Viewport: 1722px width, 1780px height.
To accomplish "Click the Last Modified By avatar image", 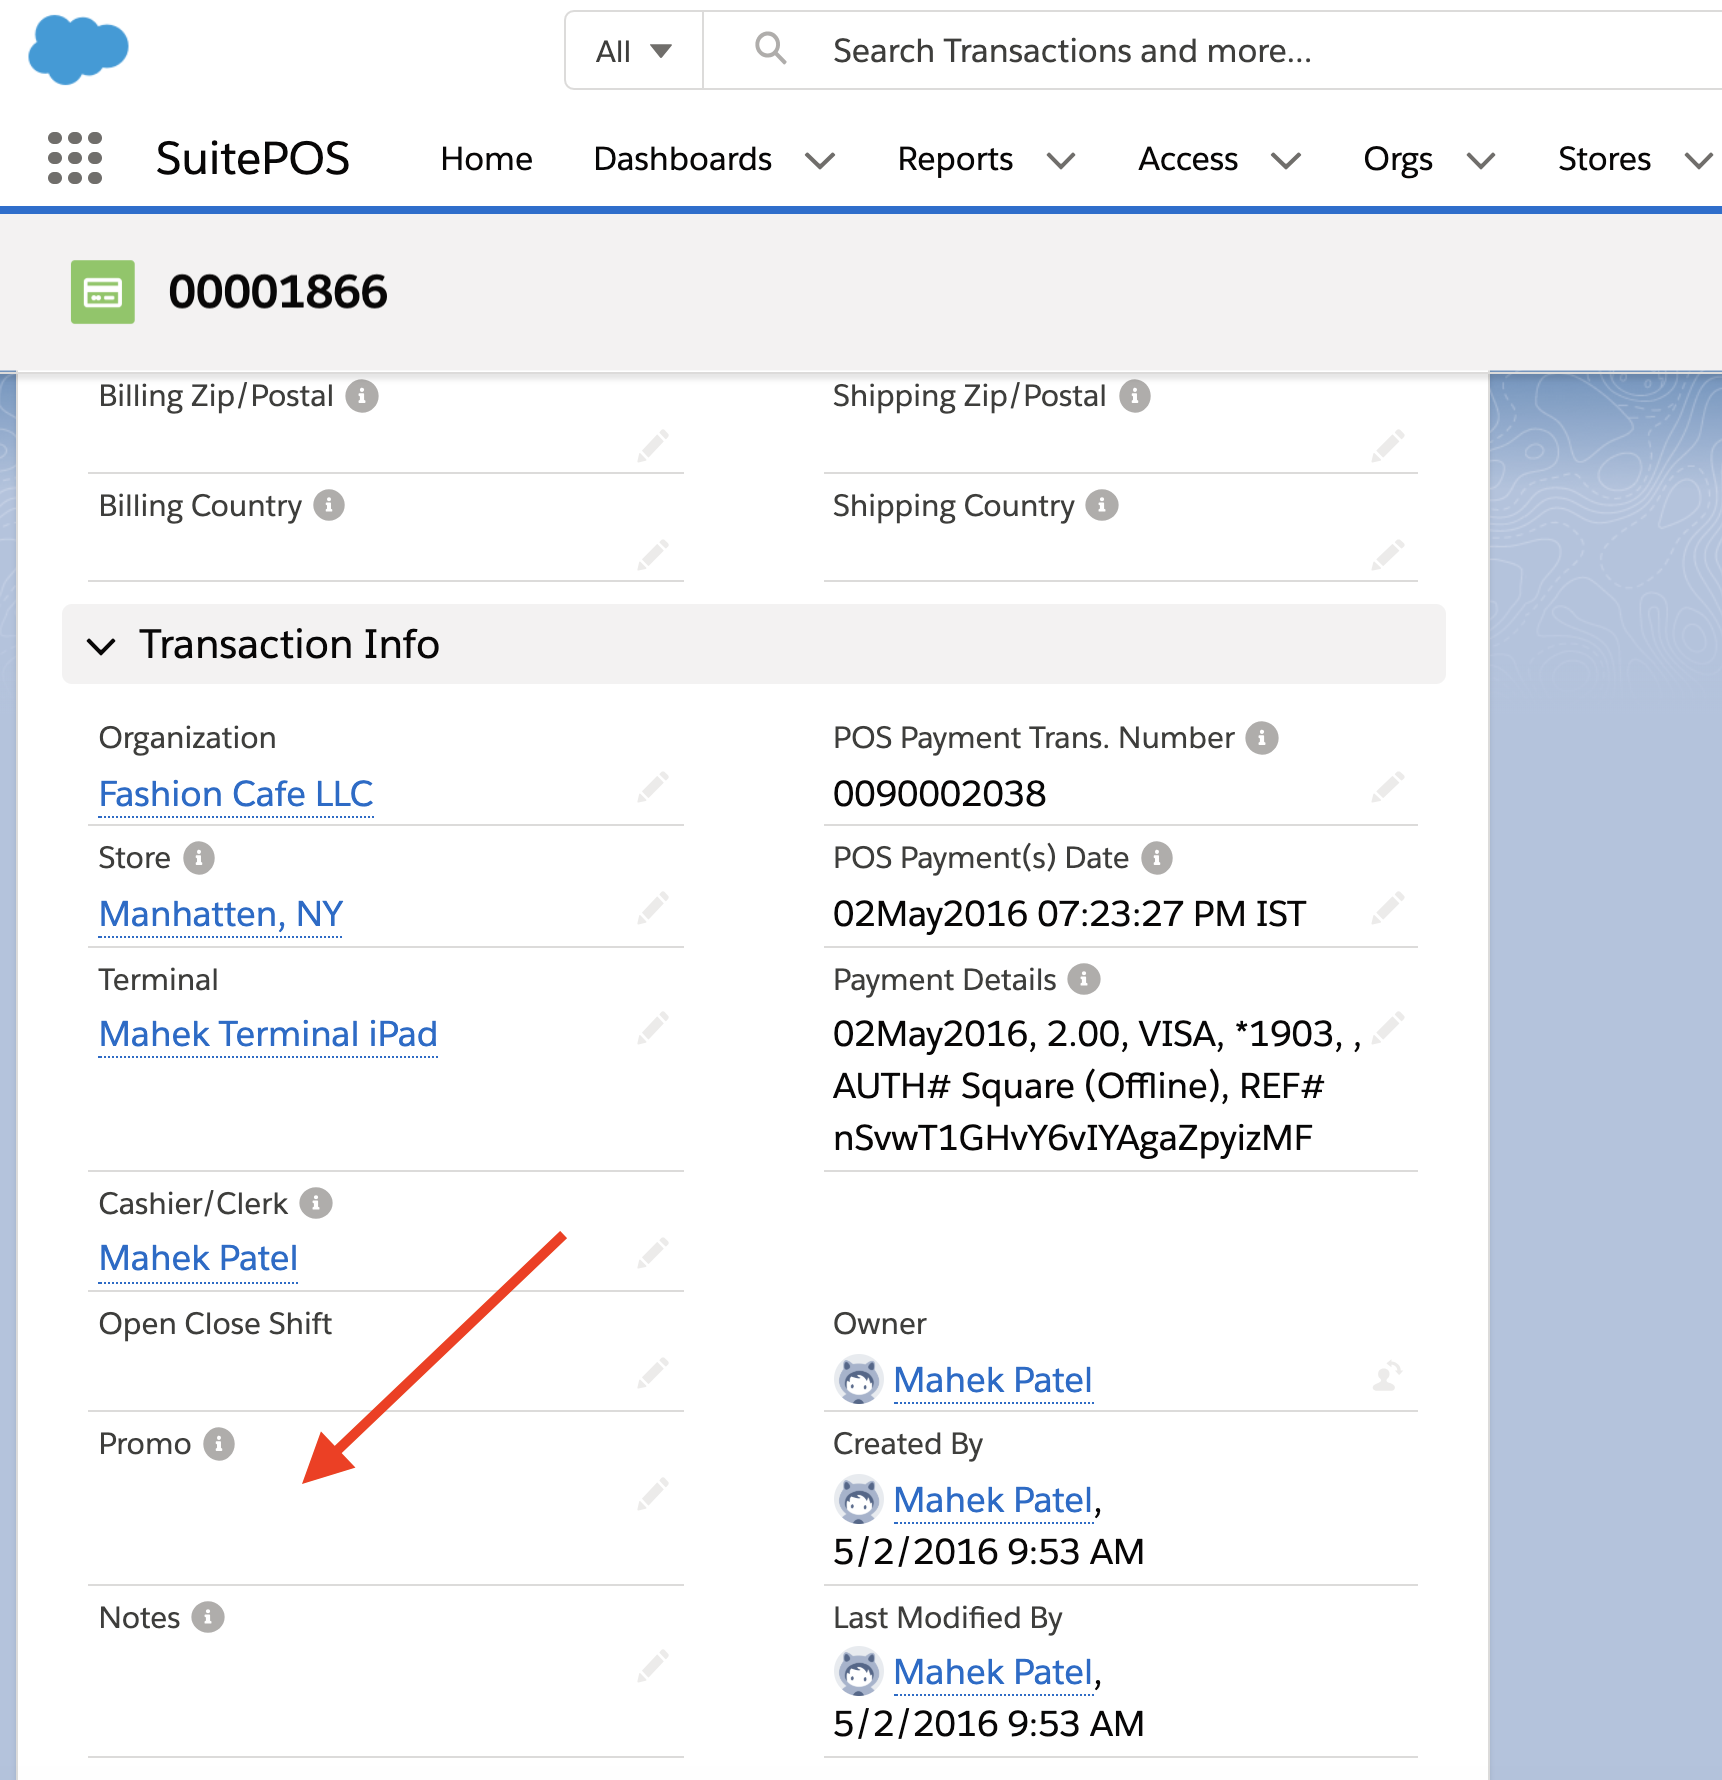I will point(858,1672).
